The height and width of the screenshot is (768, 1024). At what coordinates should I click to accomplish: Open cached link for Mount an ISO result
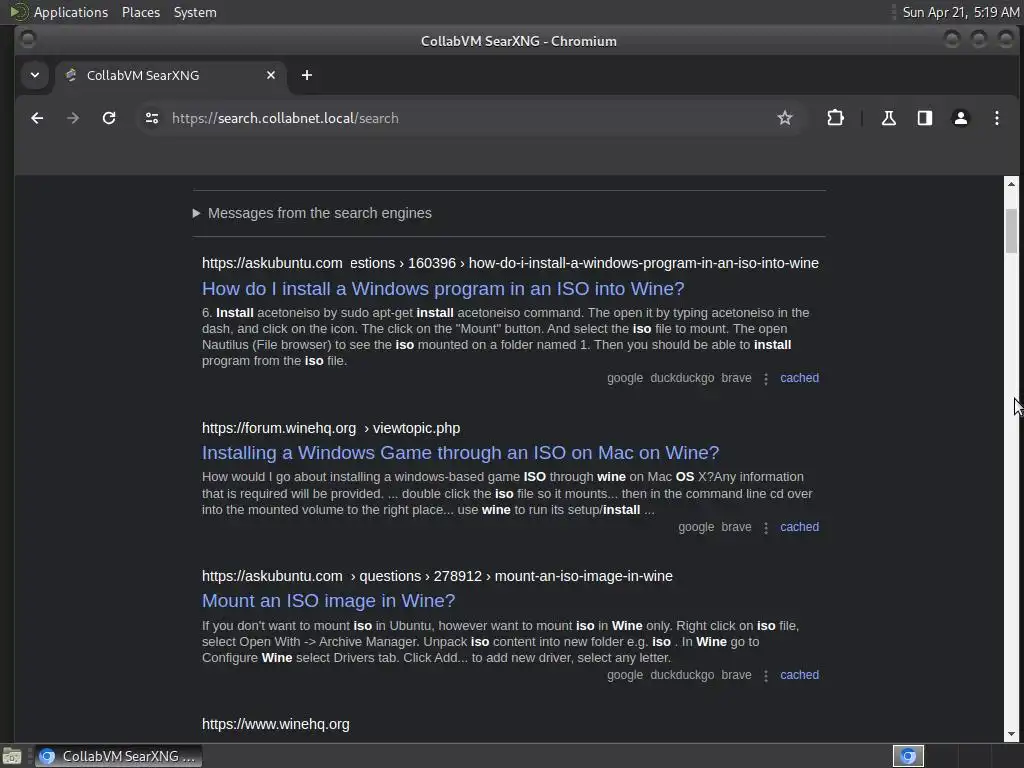point(799,675)
